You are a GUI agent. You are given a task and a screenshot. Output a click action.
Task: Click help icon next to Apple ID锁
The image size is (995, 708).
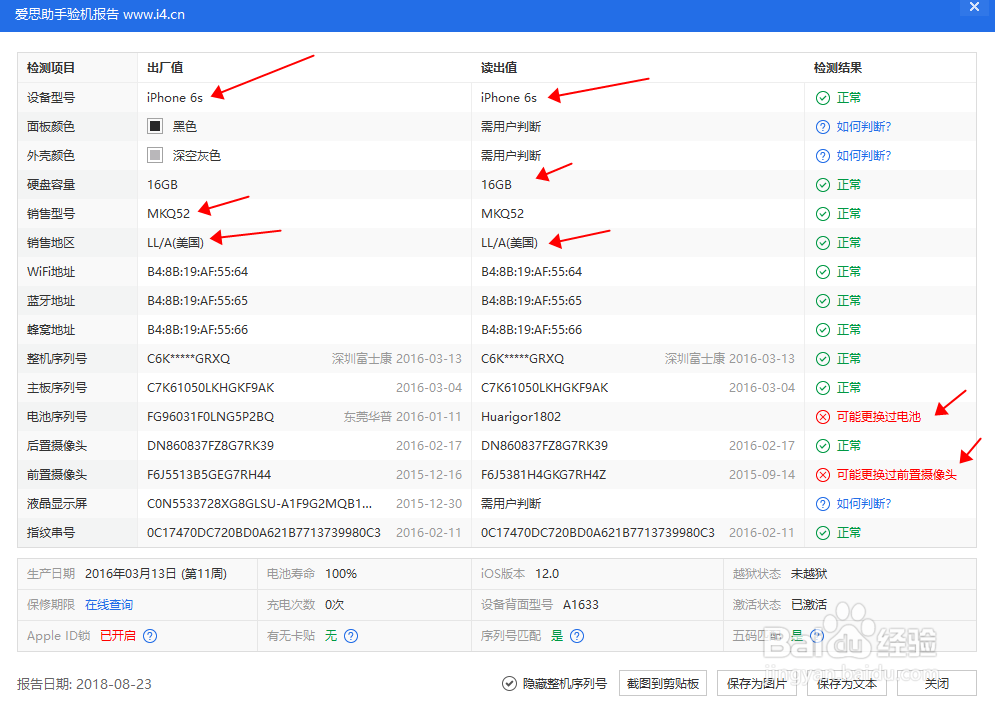[x=150, y=636]
